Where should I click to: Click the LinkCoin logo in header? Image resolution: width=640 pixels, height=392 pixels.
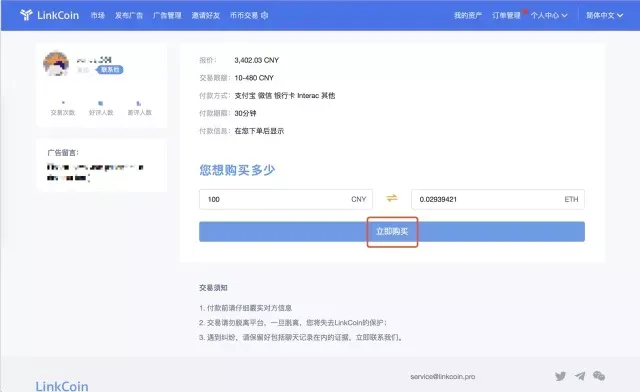click(49, 15)
